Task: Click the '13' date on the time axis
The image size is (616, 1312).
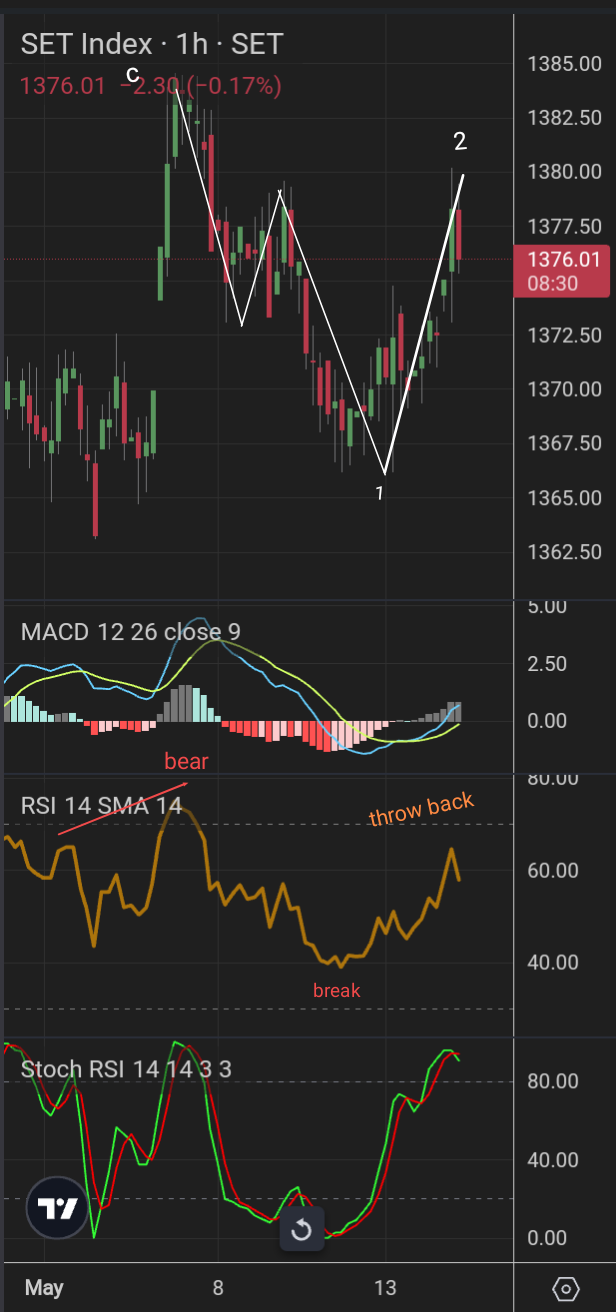Action: 385,1287
